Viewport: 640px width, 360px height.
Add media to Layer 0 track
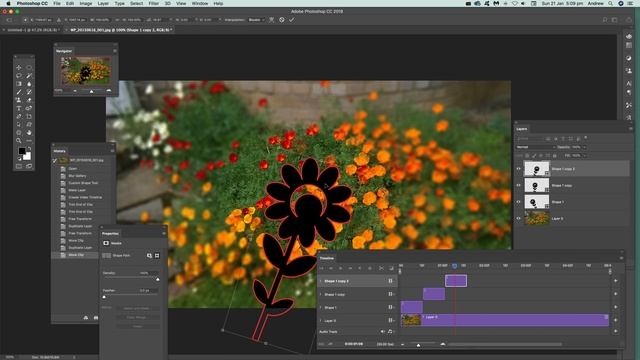point(616,320)
